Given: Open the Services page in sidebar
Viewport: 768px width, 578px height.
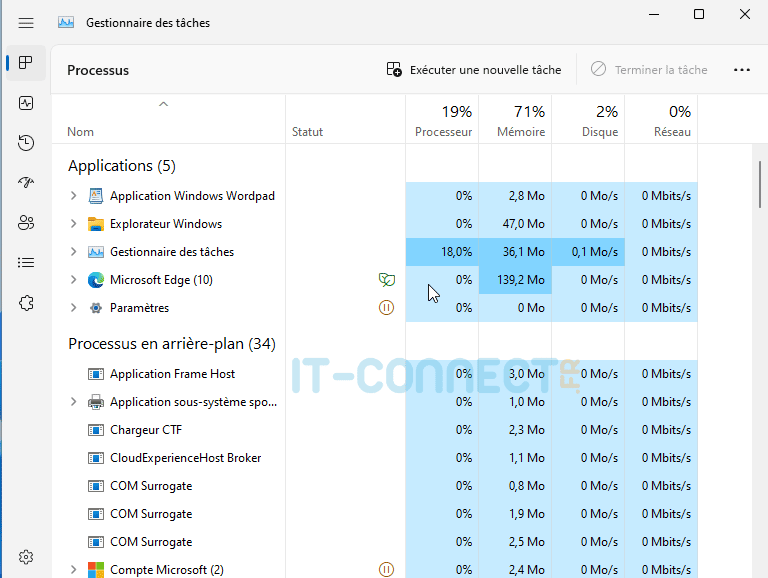Looking at the screenshot, I should pos(26,303).
